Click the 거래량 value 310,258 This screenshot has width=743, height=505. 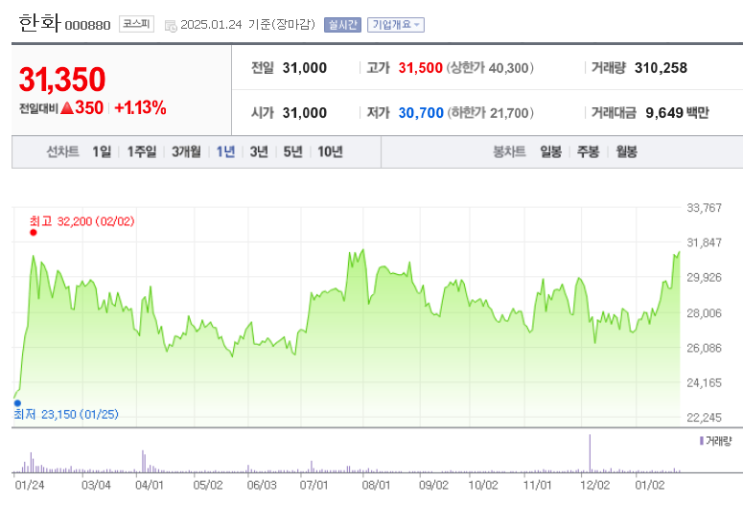(x=661, y=68)
